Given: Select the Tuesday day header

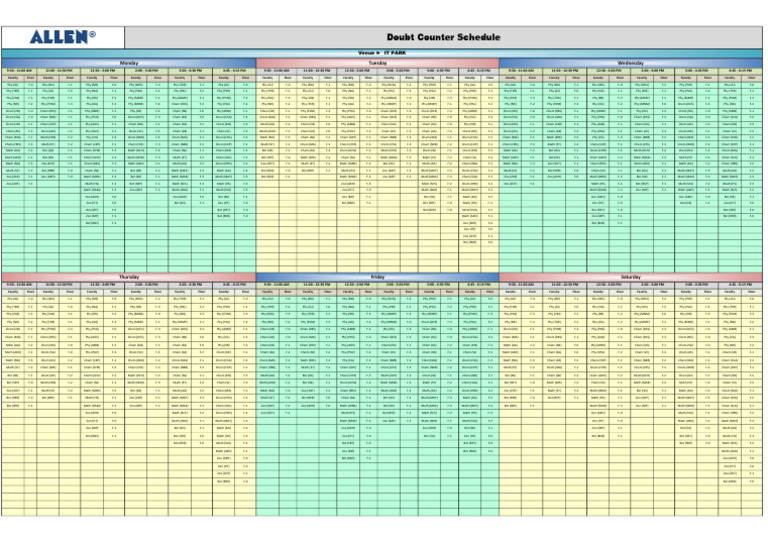Looking at the screenshot, I should pos(377,63).
